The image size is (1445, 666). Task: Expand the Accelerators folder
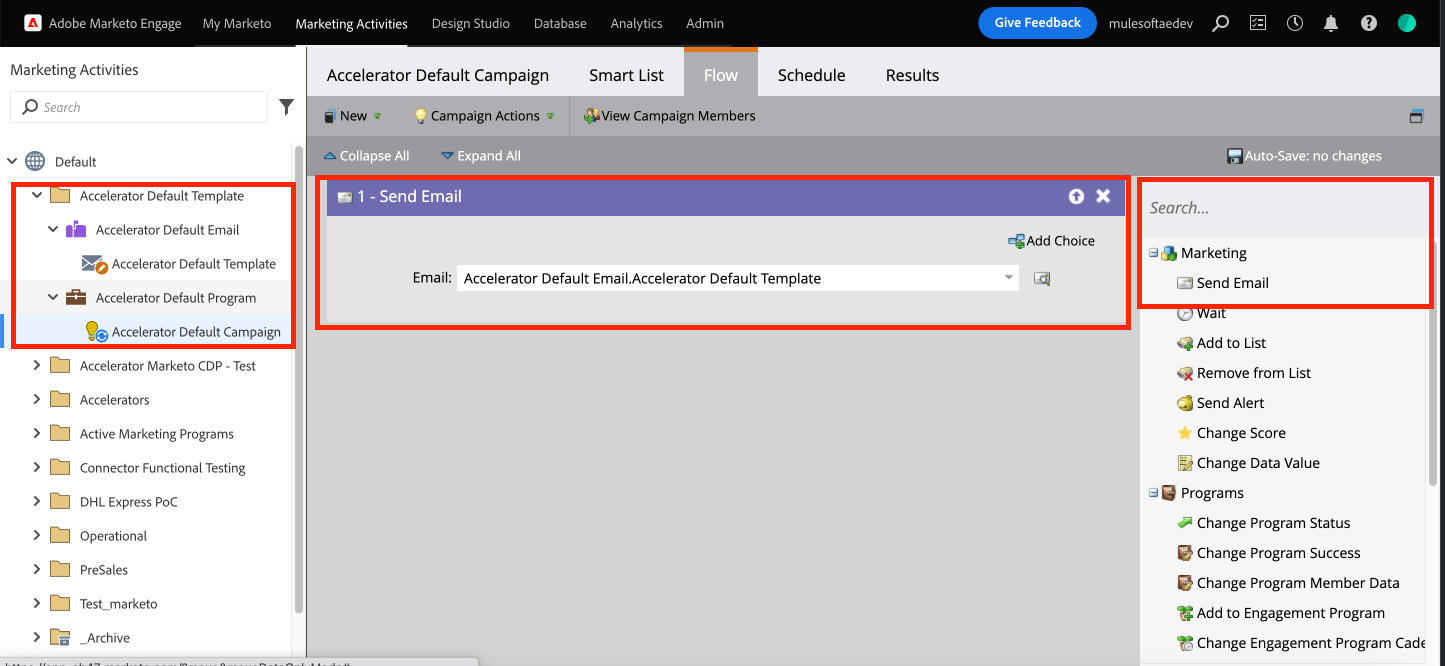(x=37, y=400)
